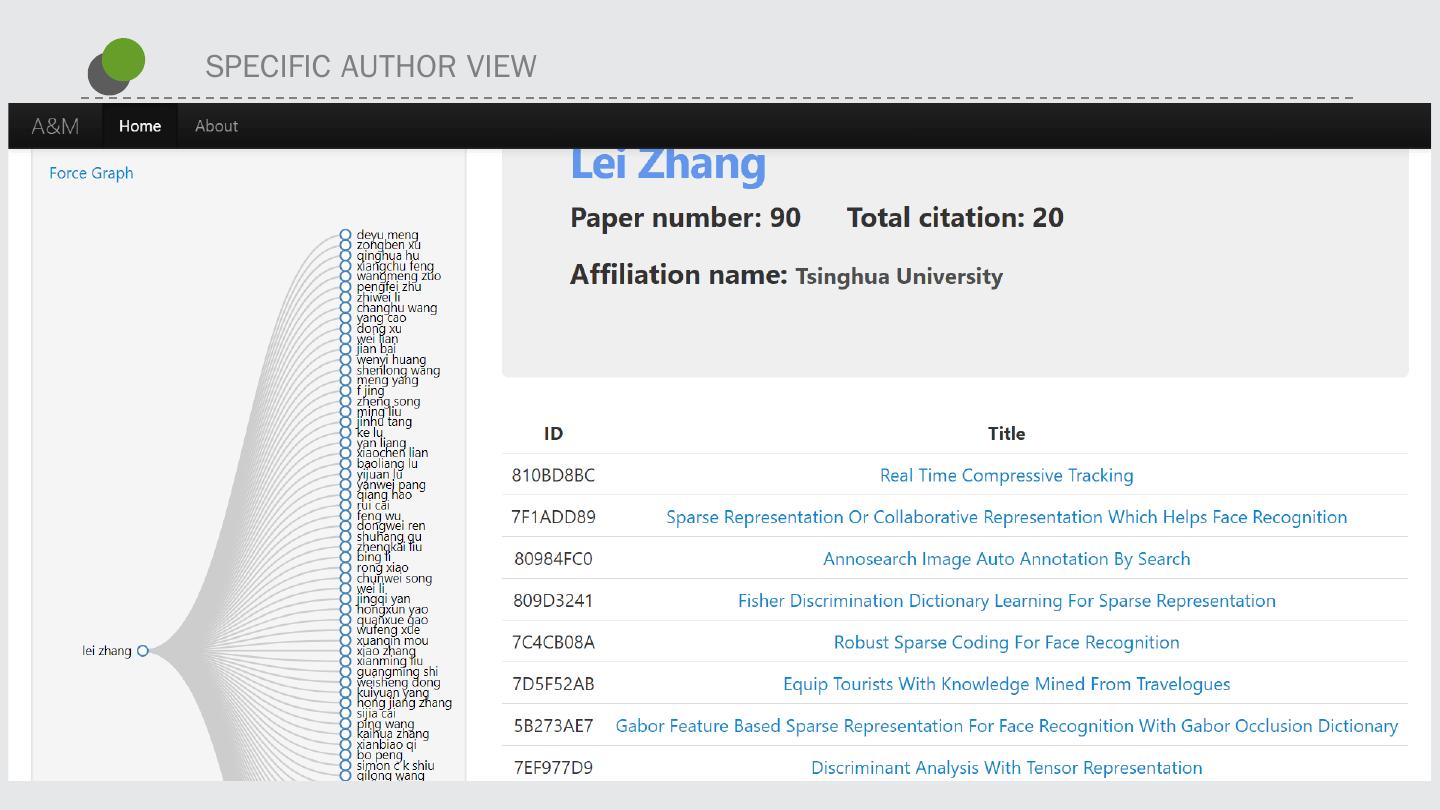
Task: Open the Home tab in navbar
Action: click(x=140, y=126)
